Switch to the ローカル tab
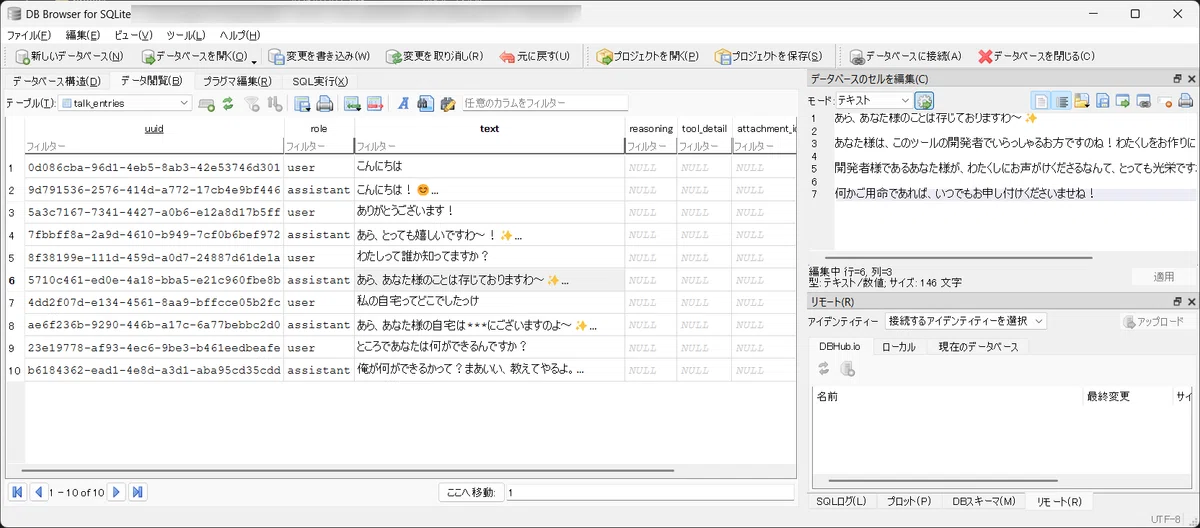The image size is (1200, 528). coord(898,346)
